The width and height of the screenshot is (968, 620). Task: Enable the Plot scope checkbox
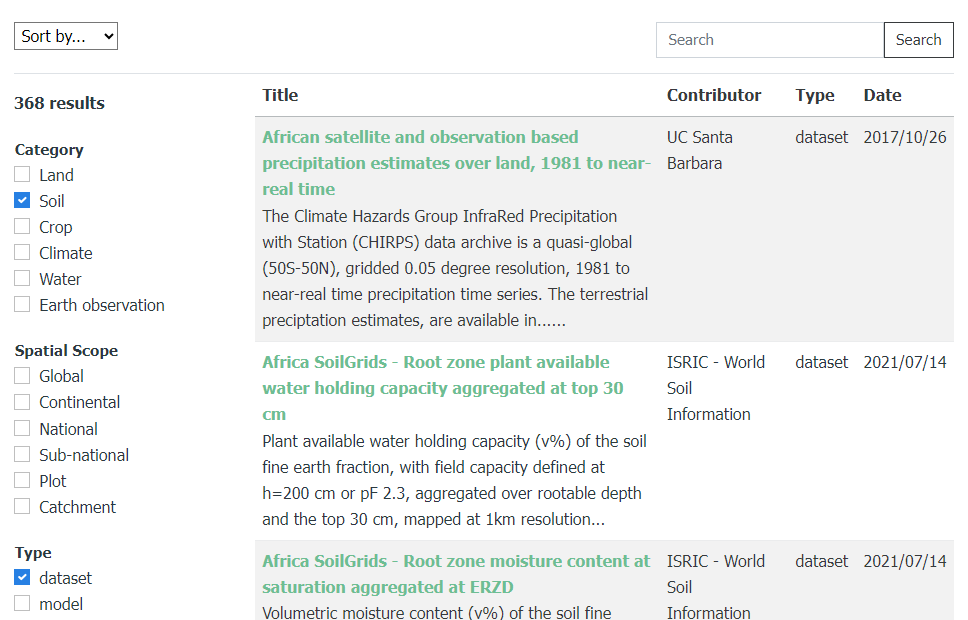tap(22, 481)
